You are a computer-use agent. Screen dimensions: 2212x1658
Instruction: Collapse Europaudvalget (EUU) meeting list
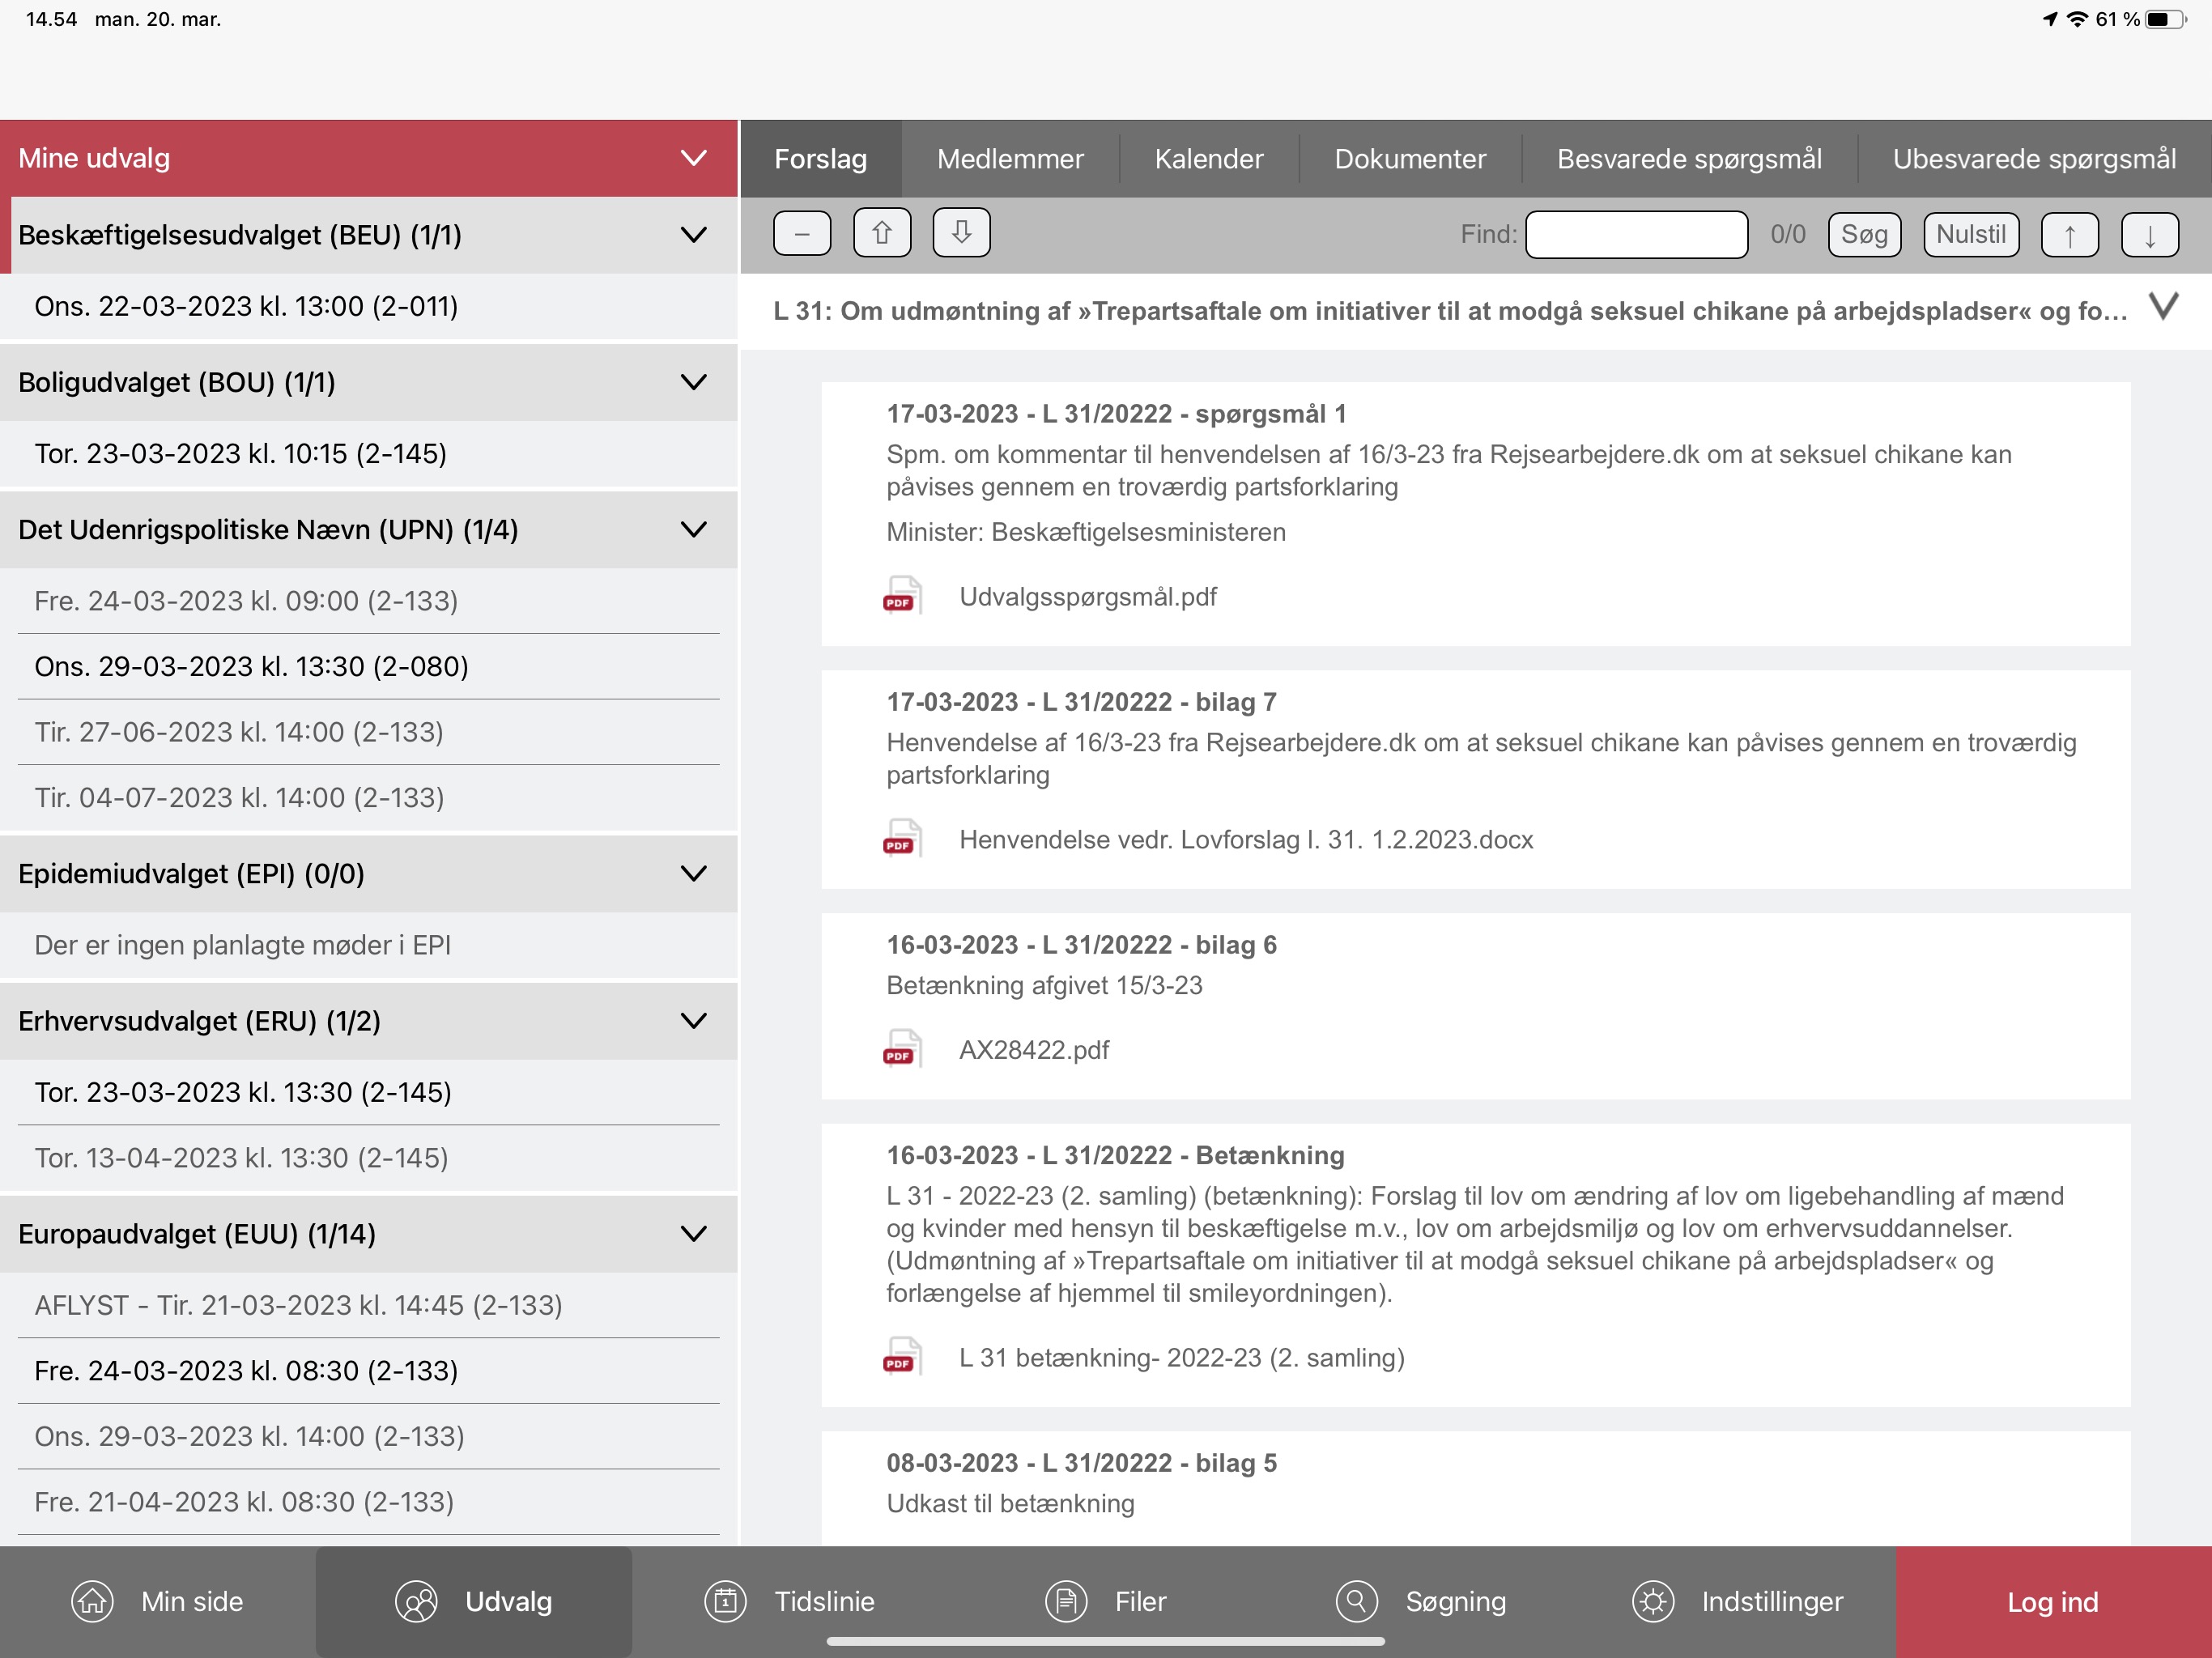pyautogui.click(x=693, y=1234)
